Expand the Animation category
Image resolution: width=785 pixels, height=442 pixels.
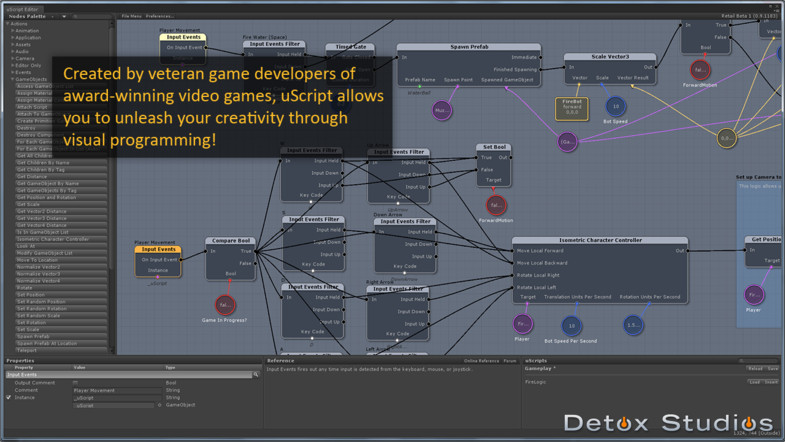click(x=13, y=31)
